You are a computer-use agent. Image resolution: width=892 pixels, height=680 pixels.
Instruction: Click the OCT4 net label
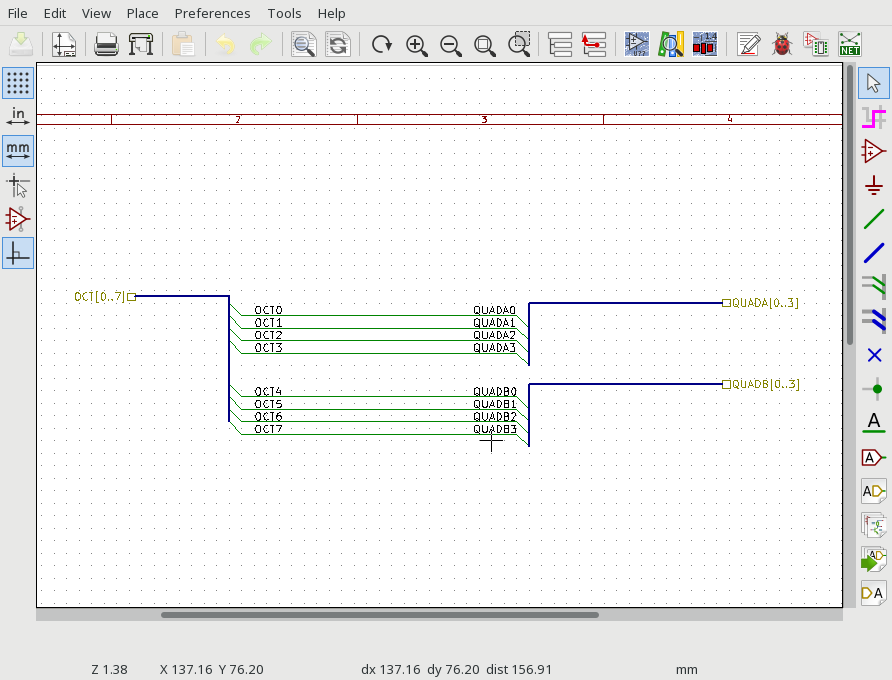point(268,391)
